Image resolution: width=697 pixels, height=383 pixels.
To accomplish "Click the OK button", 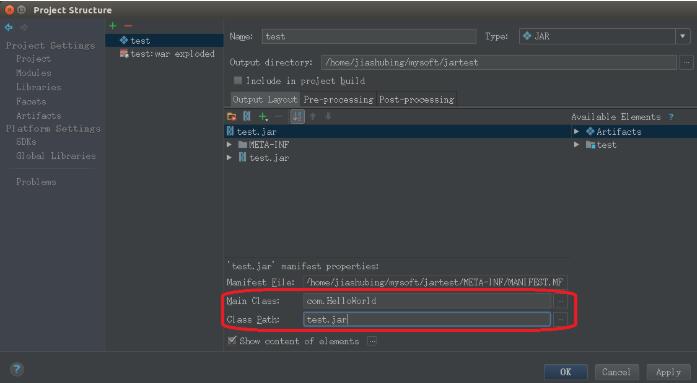I will (x=566, y=372).
